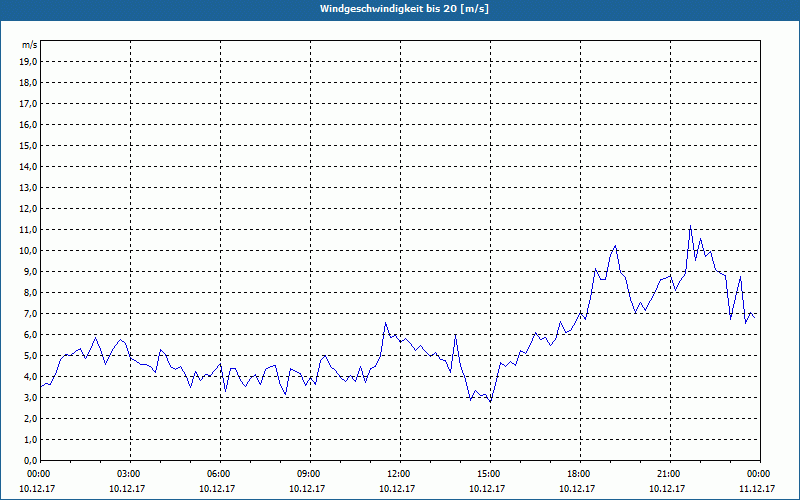The width and height of the screenshot is (800, 500).
Task: Select the '7,0' y-axis label
Action: coord(31,313)
